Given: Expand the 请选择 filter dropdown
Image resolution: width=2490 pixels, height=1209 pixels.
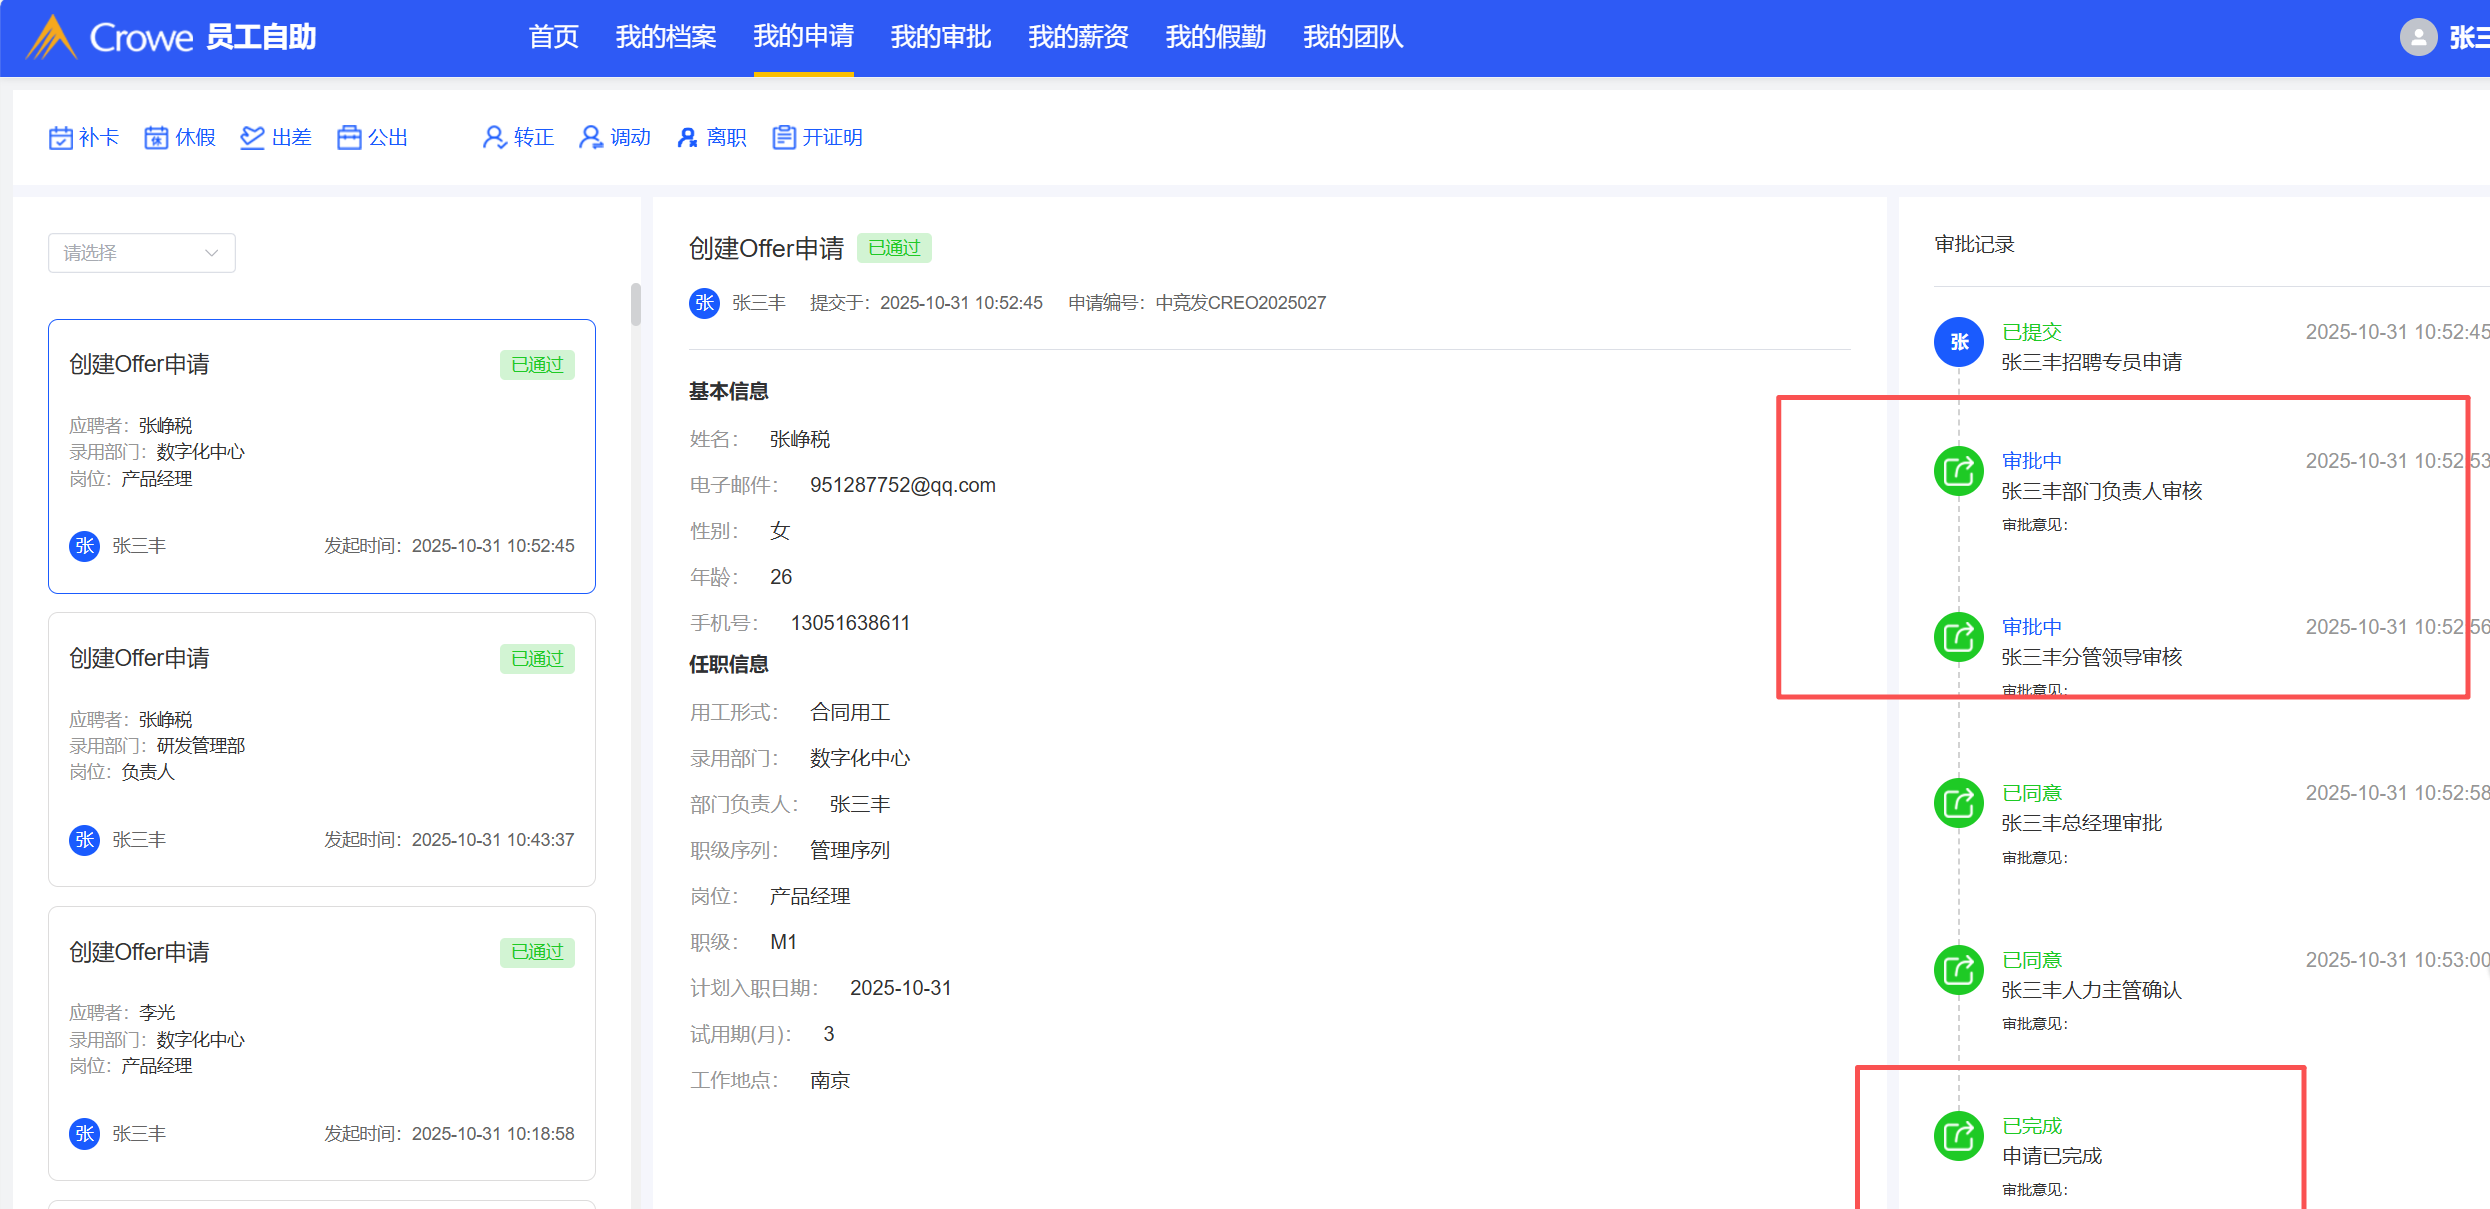Looking at the screenshot, I should (x=141, y=253).
